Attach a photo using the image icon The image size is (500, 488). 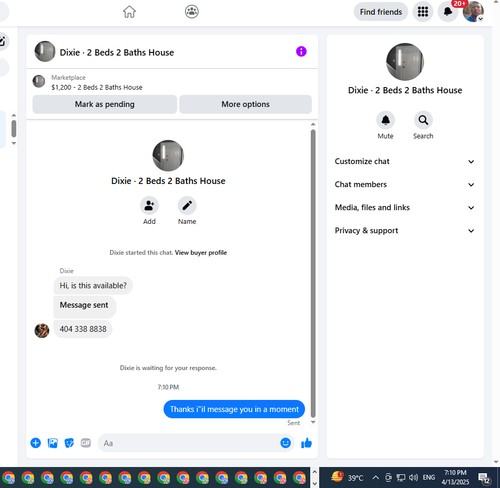point(53,443)
